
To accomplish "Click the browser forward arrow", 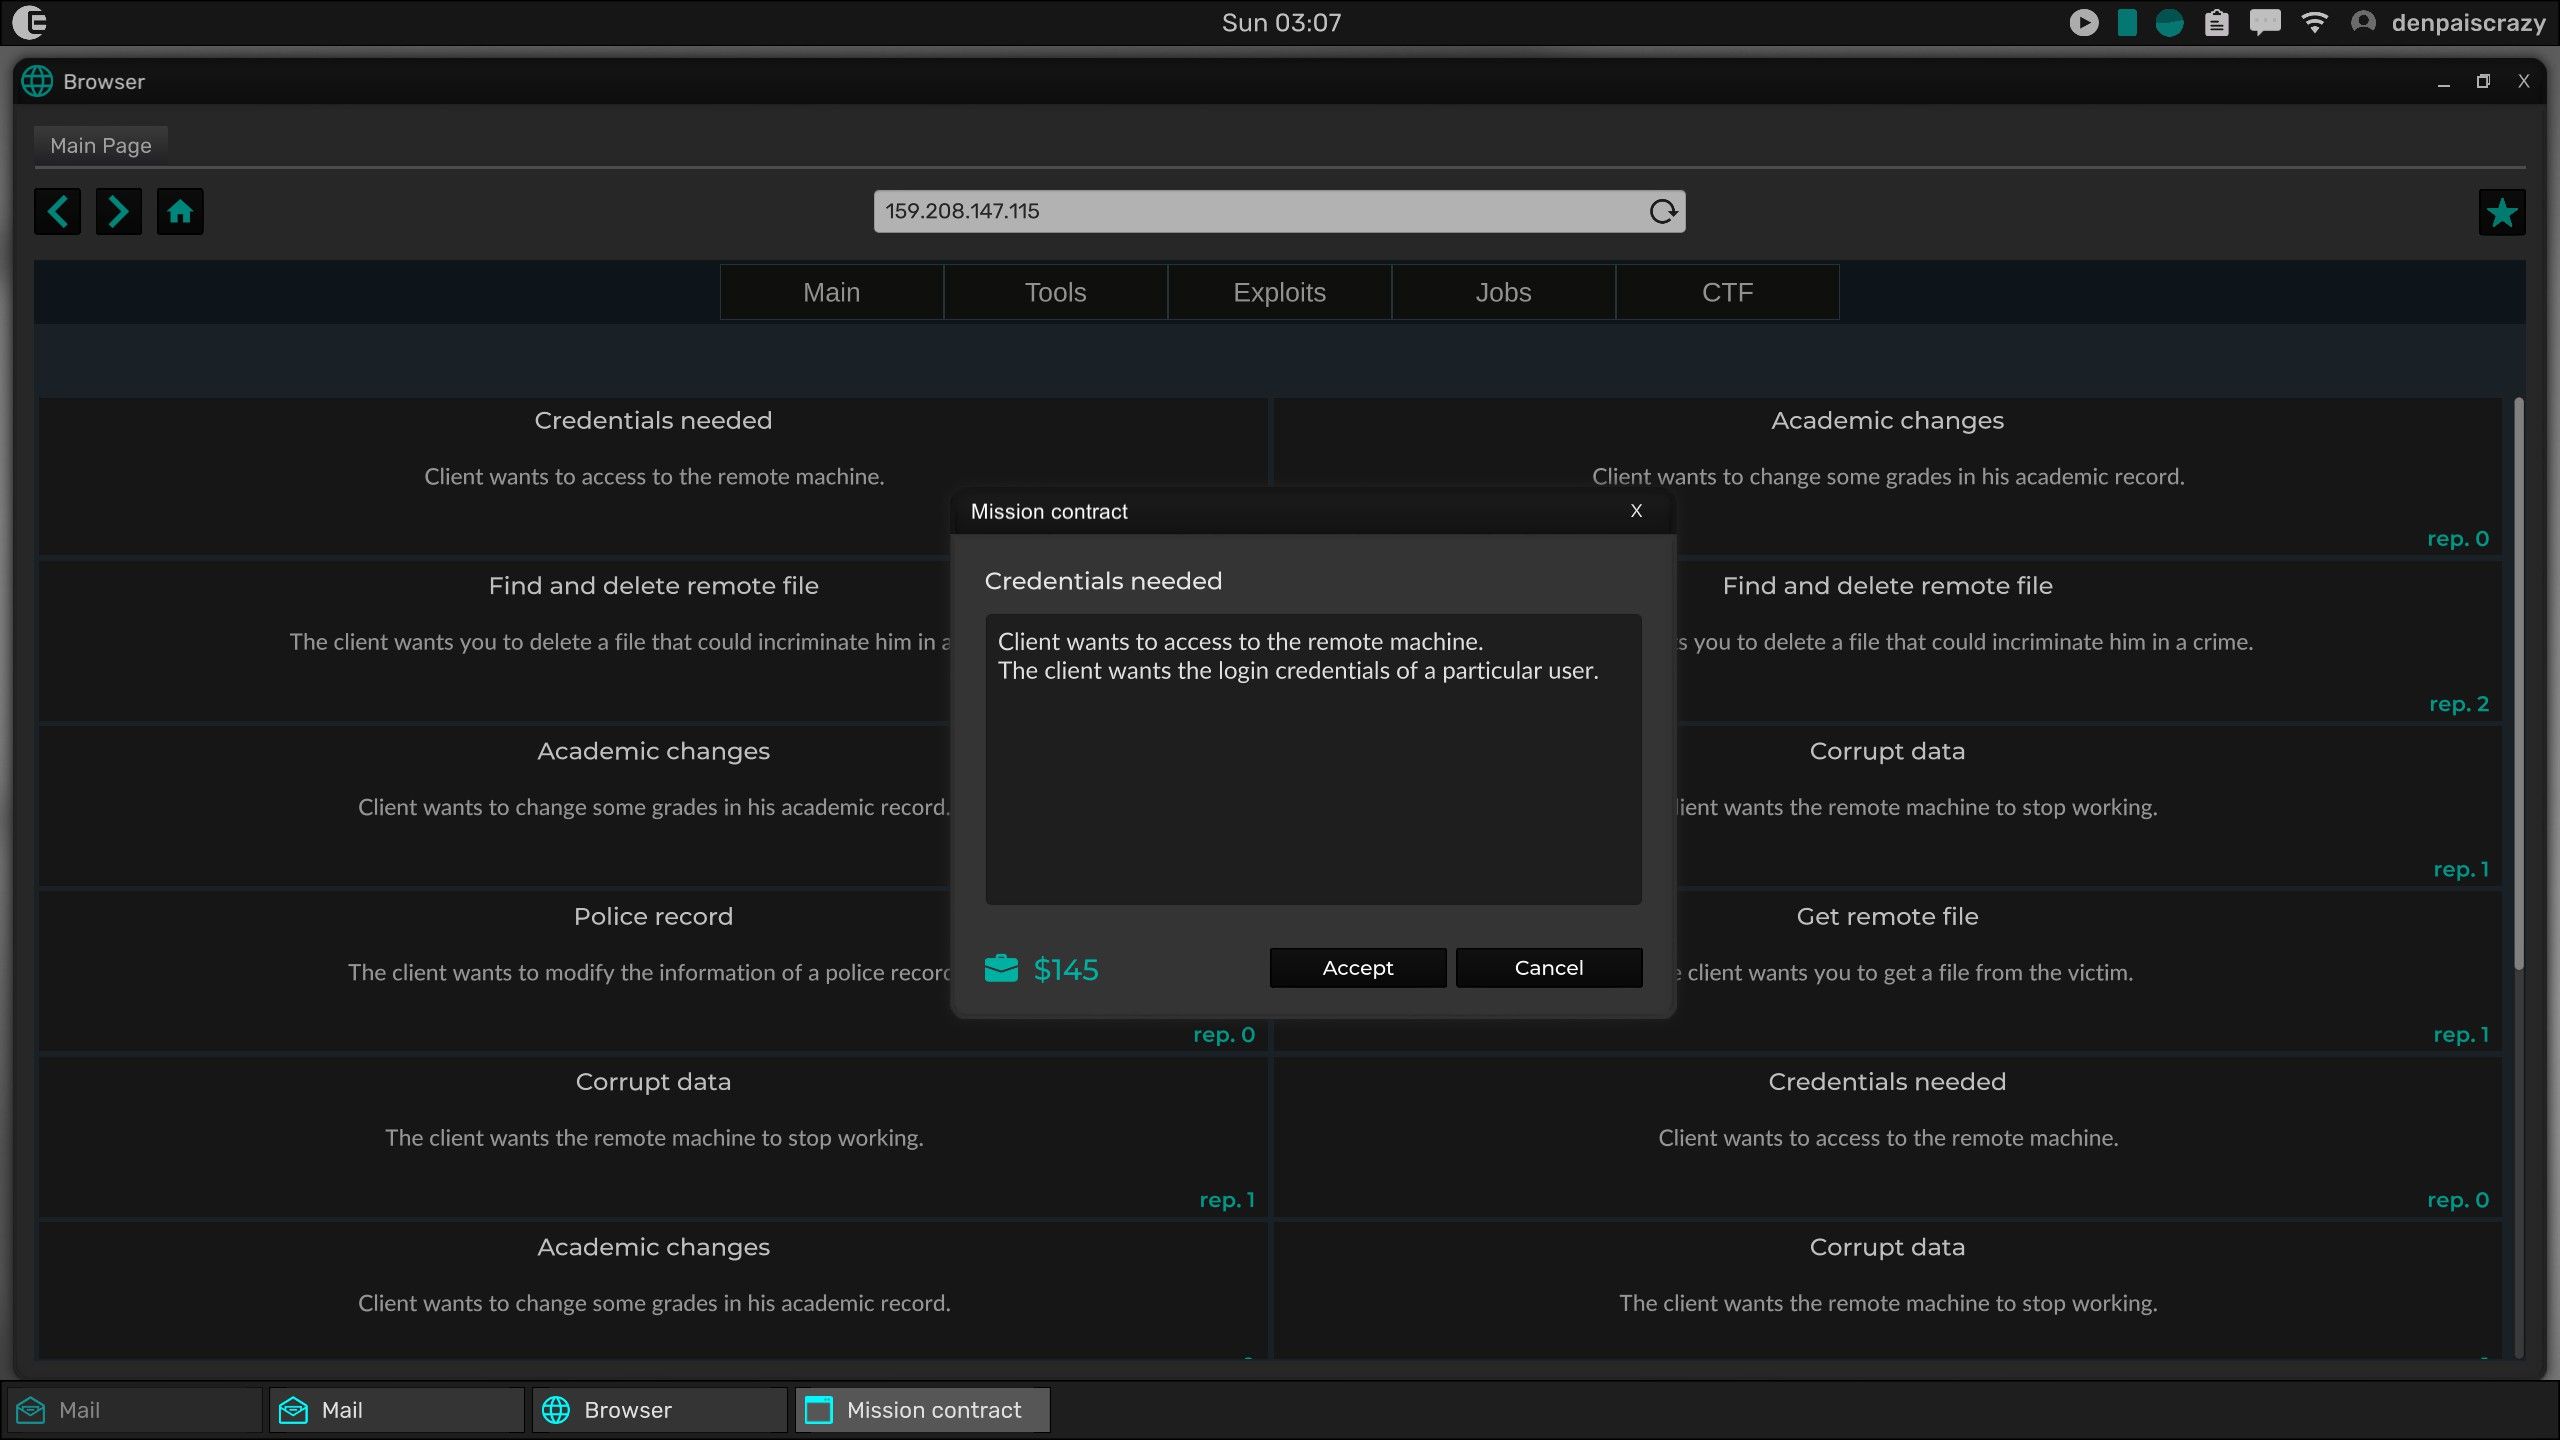I will pos(118,211).
